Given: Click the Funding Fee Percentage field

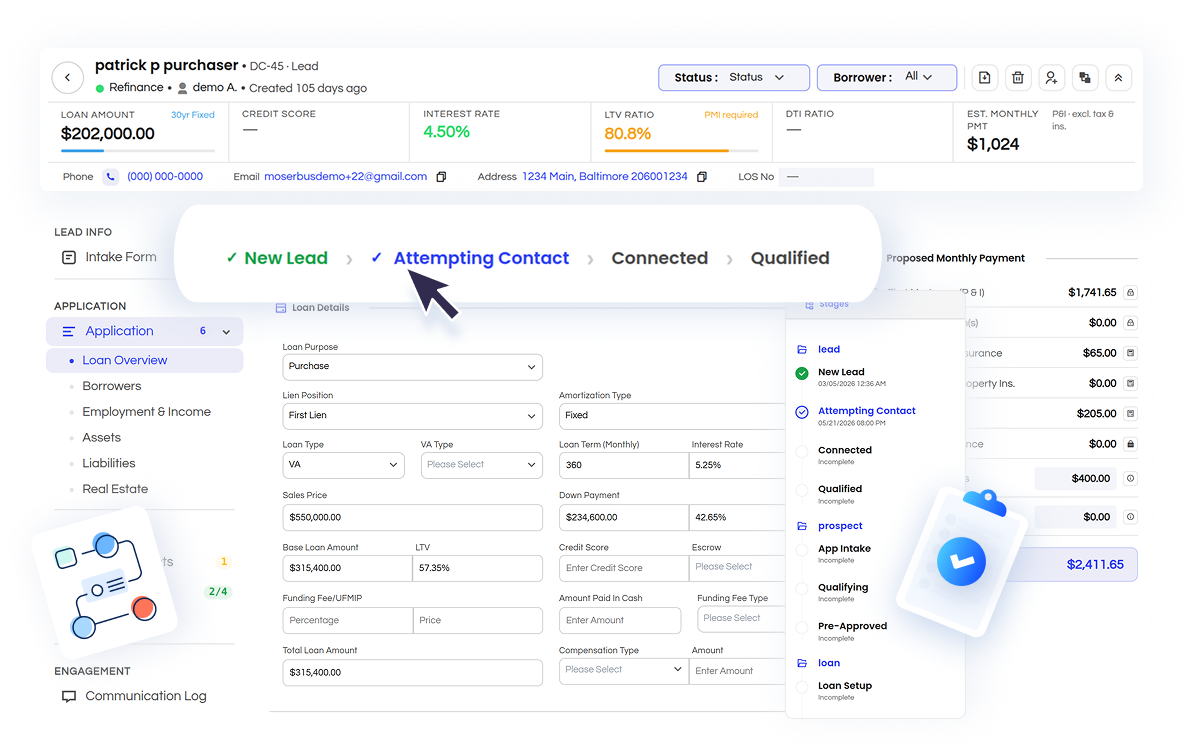Looking at the screenshot, I should pyautogui.click(x=348, y=621).
